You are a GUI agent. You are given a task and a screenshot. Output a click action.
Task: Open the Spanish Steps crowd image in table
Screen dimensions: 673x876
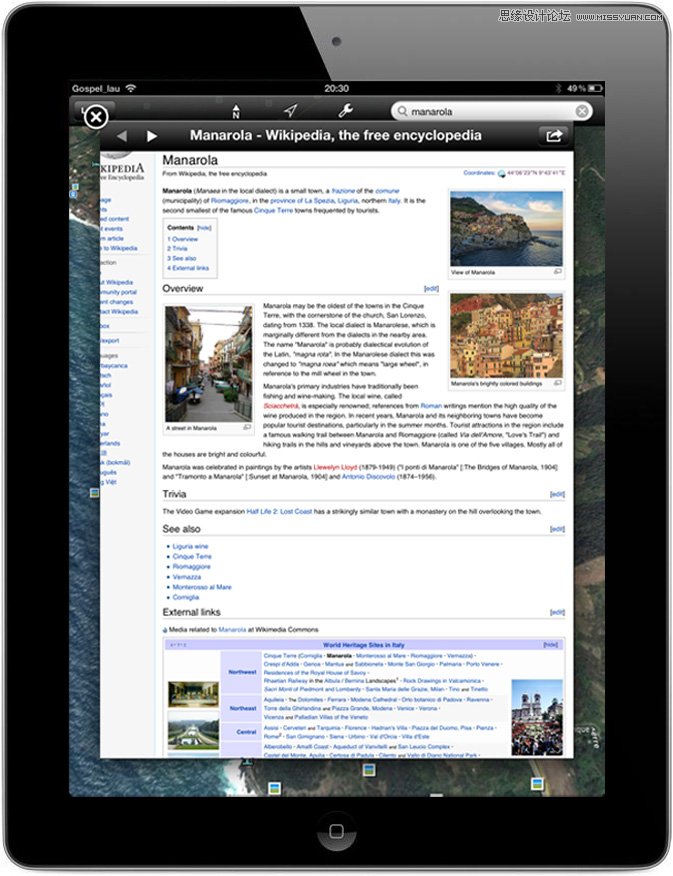[x=537, y=717]
